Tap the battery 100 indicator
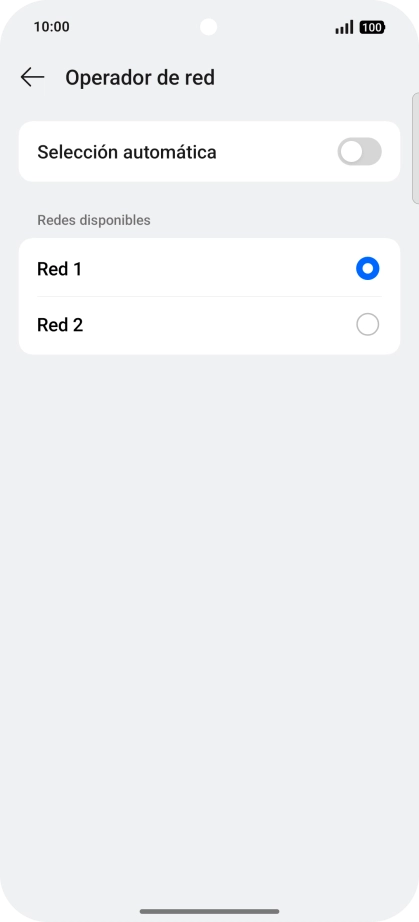 pos(372,27)
